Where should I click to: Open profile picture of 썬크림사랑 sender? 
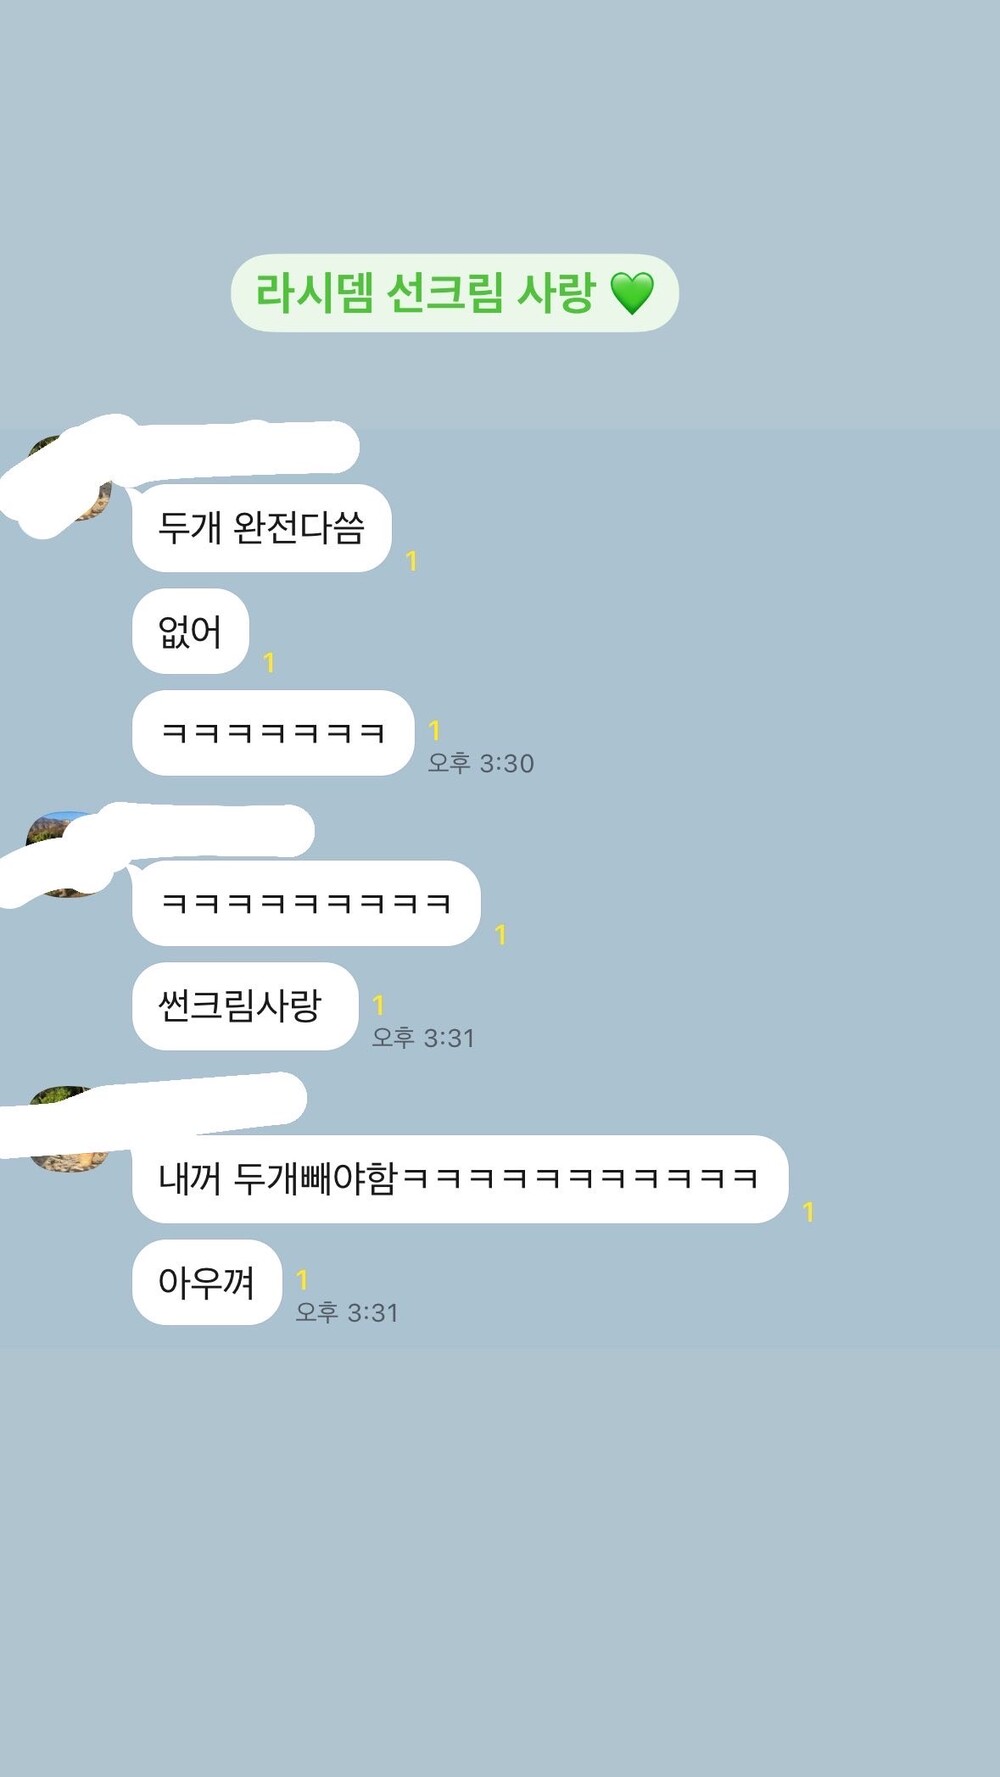68,854
